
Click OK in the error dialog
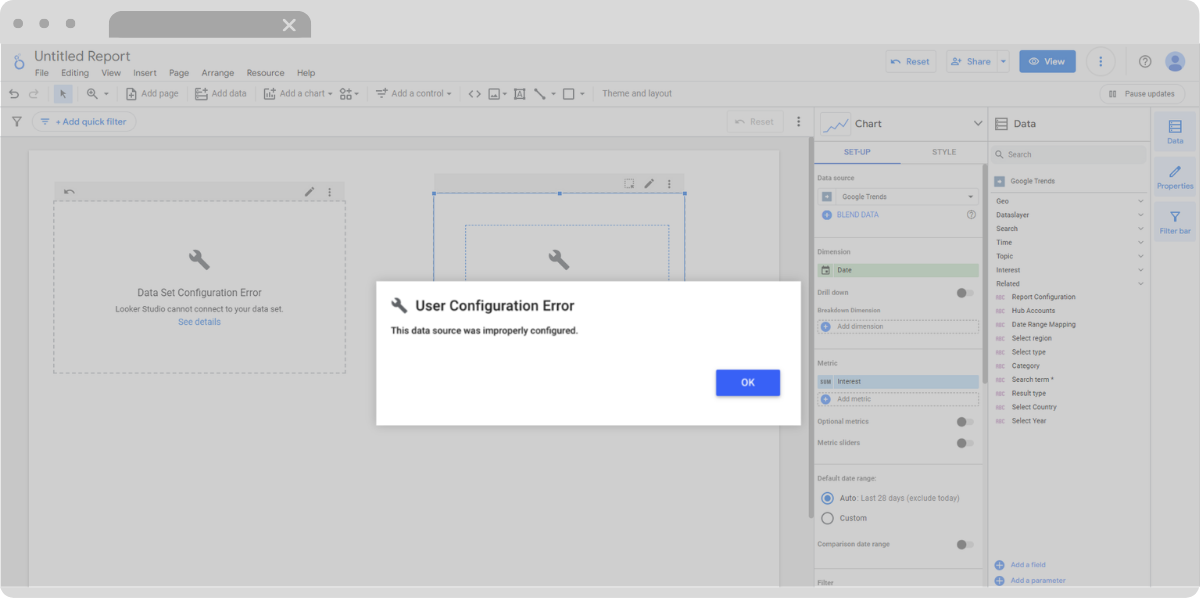pos(748,383)
